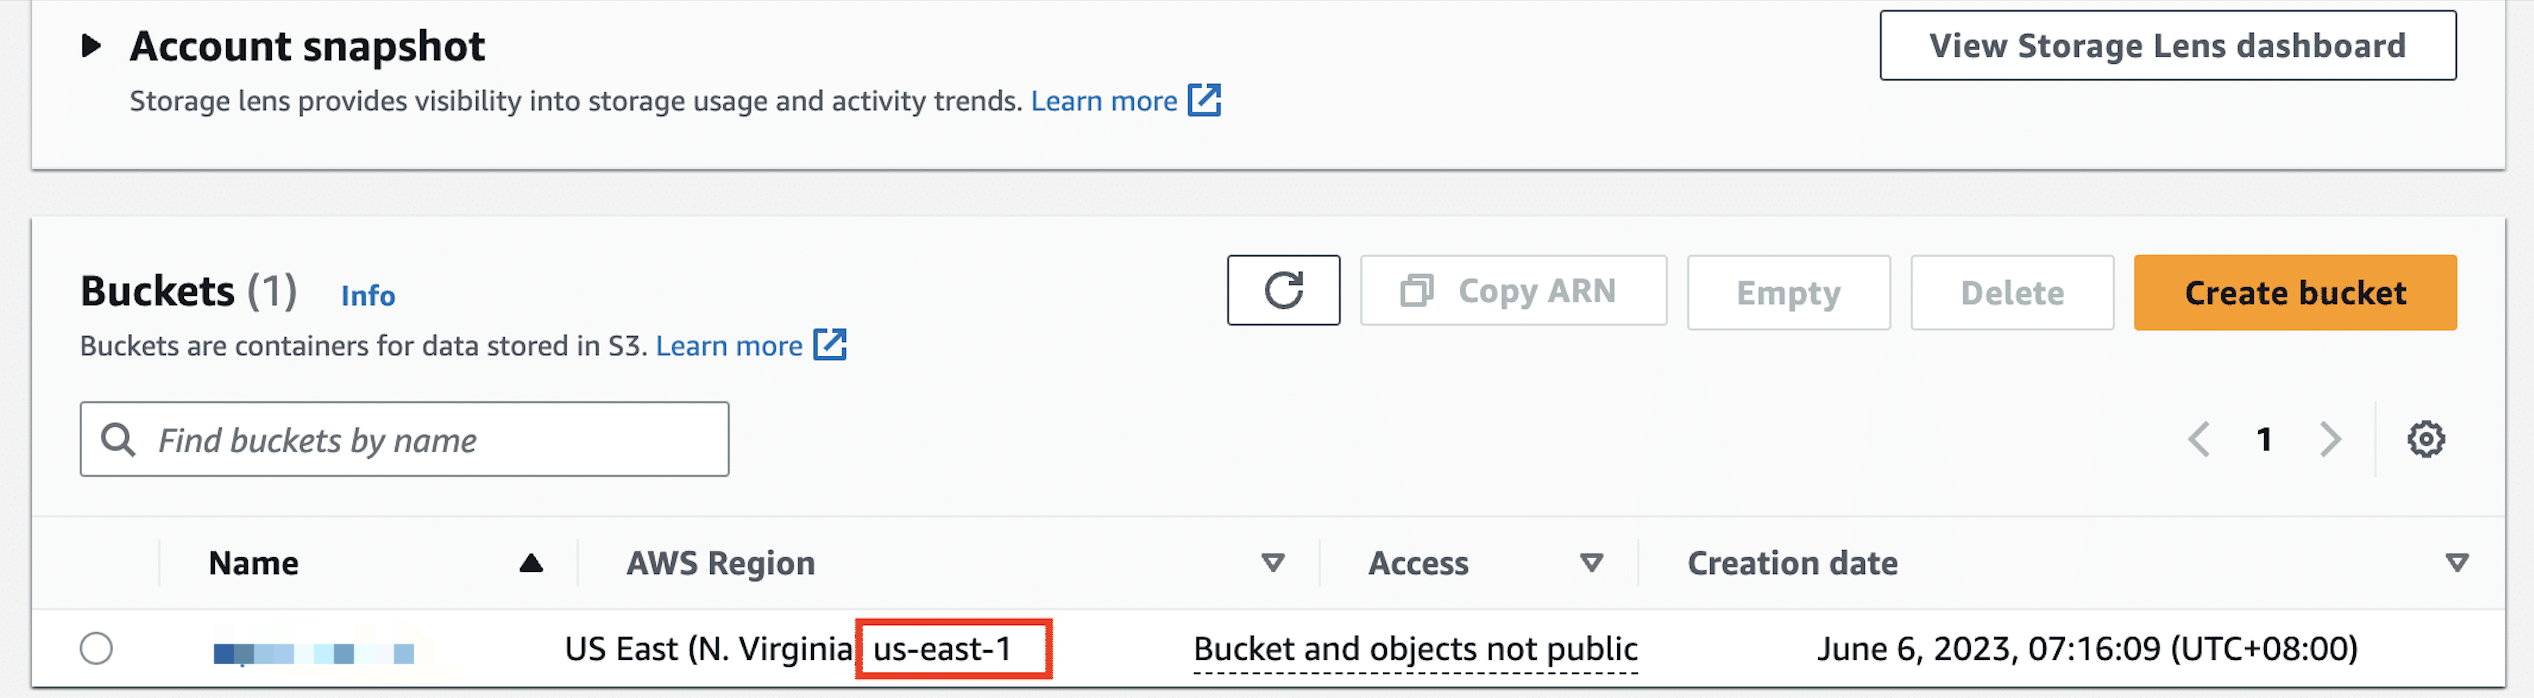
Task: Open the table preferences gear icon
Action: [x=2425, y=439]
